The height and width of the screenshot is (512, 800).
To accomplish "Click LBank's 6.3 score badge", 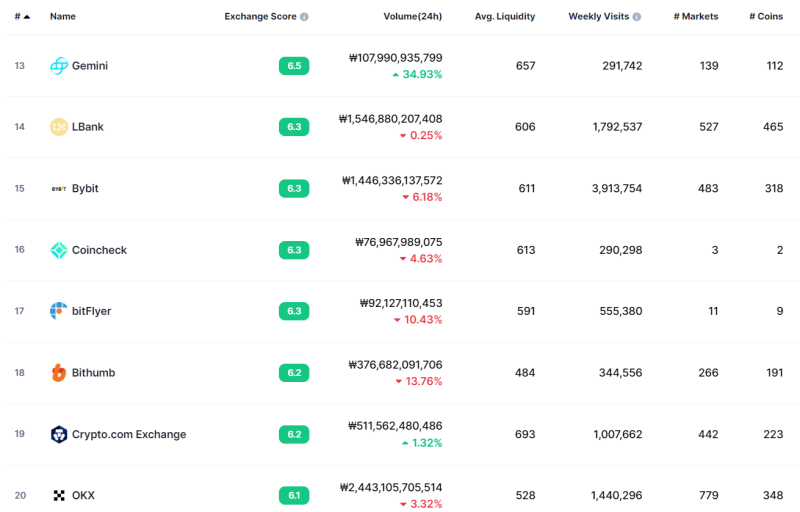I will [294, 127].
